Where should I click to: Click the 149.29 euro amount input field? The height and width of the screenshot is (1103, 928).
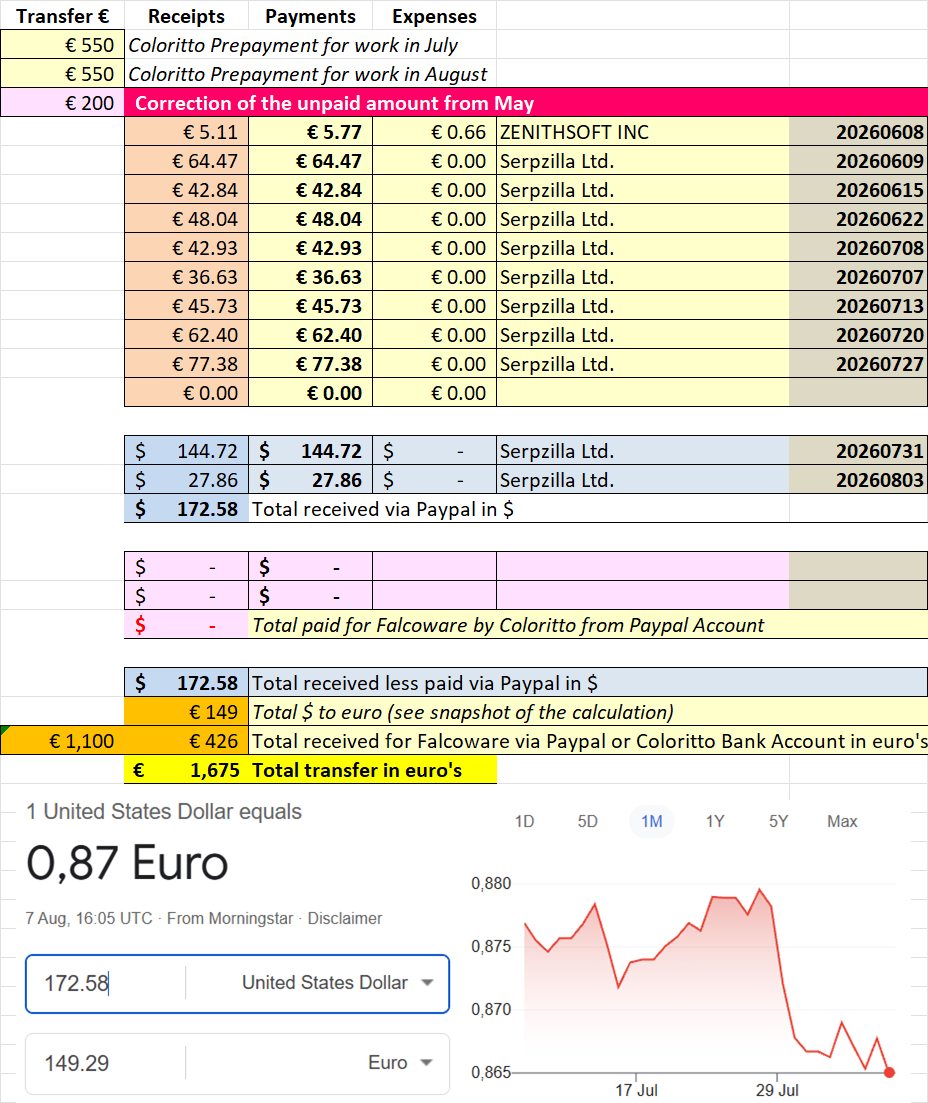point(106,1063)
